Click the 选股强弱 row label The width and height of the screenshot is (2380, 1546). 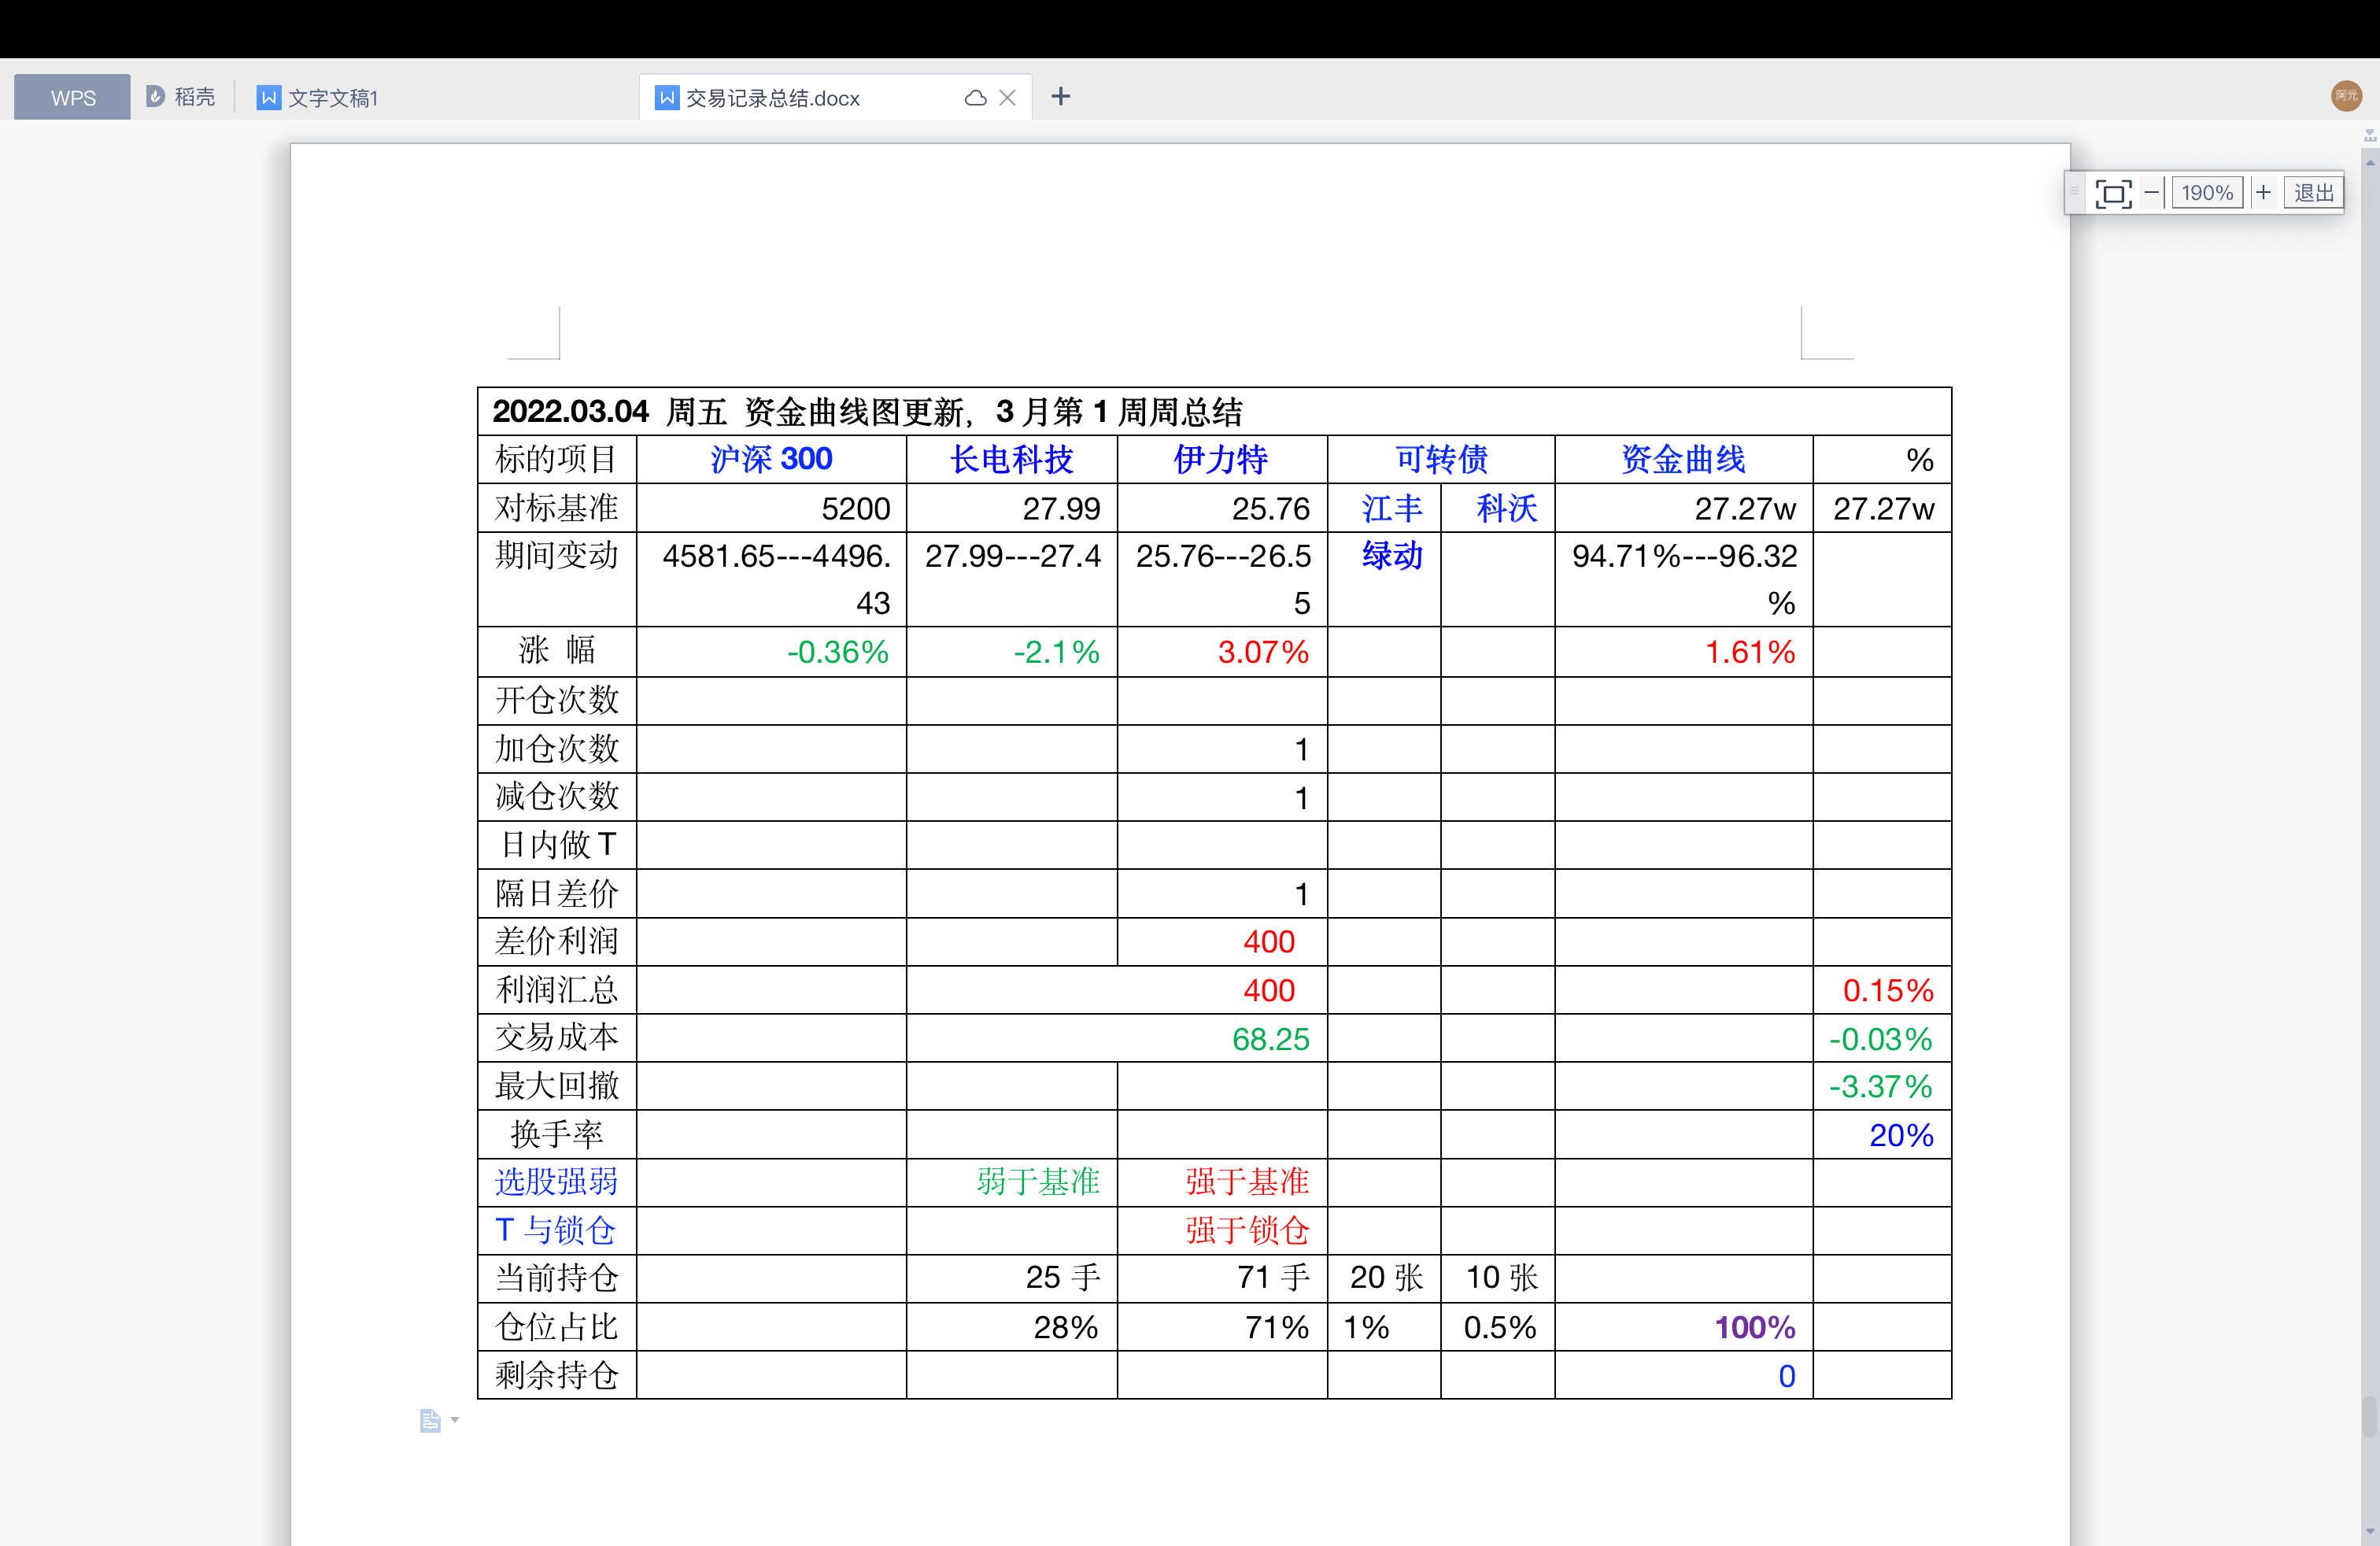556,1182
